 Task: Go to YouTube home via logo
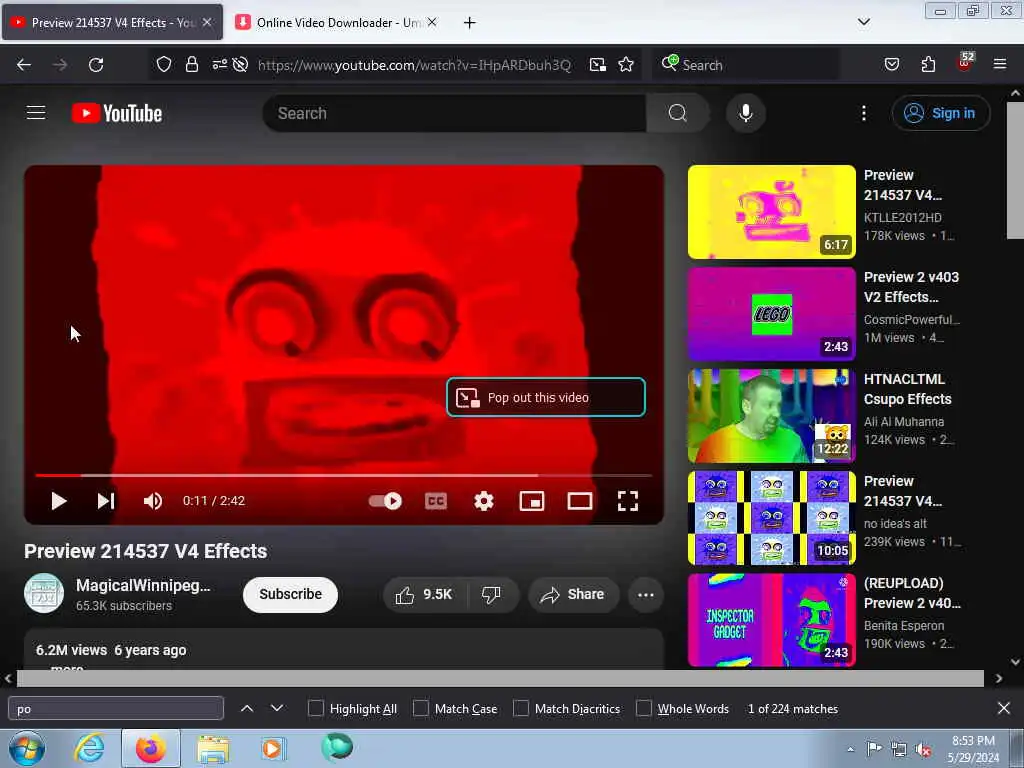tap(117, 113)
